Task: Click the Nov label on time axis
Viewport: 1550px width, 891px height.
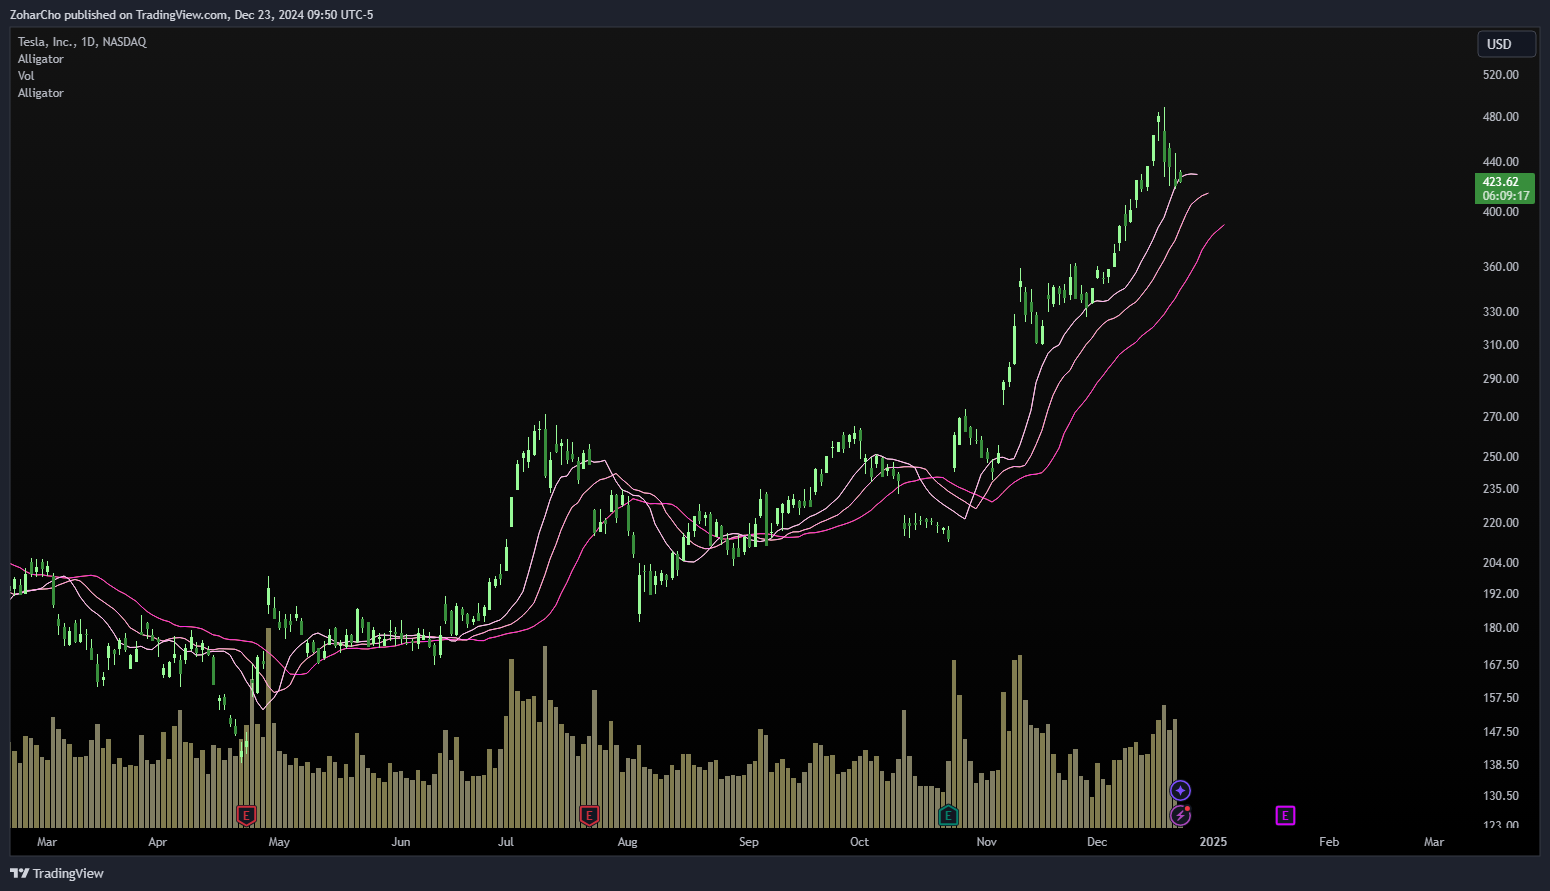Action: 986,842
